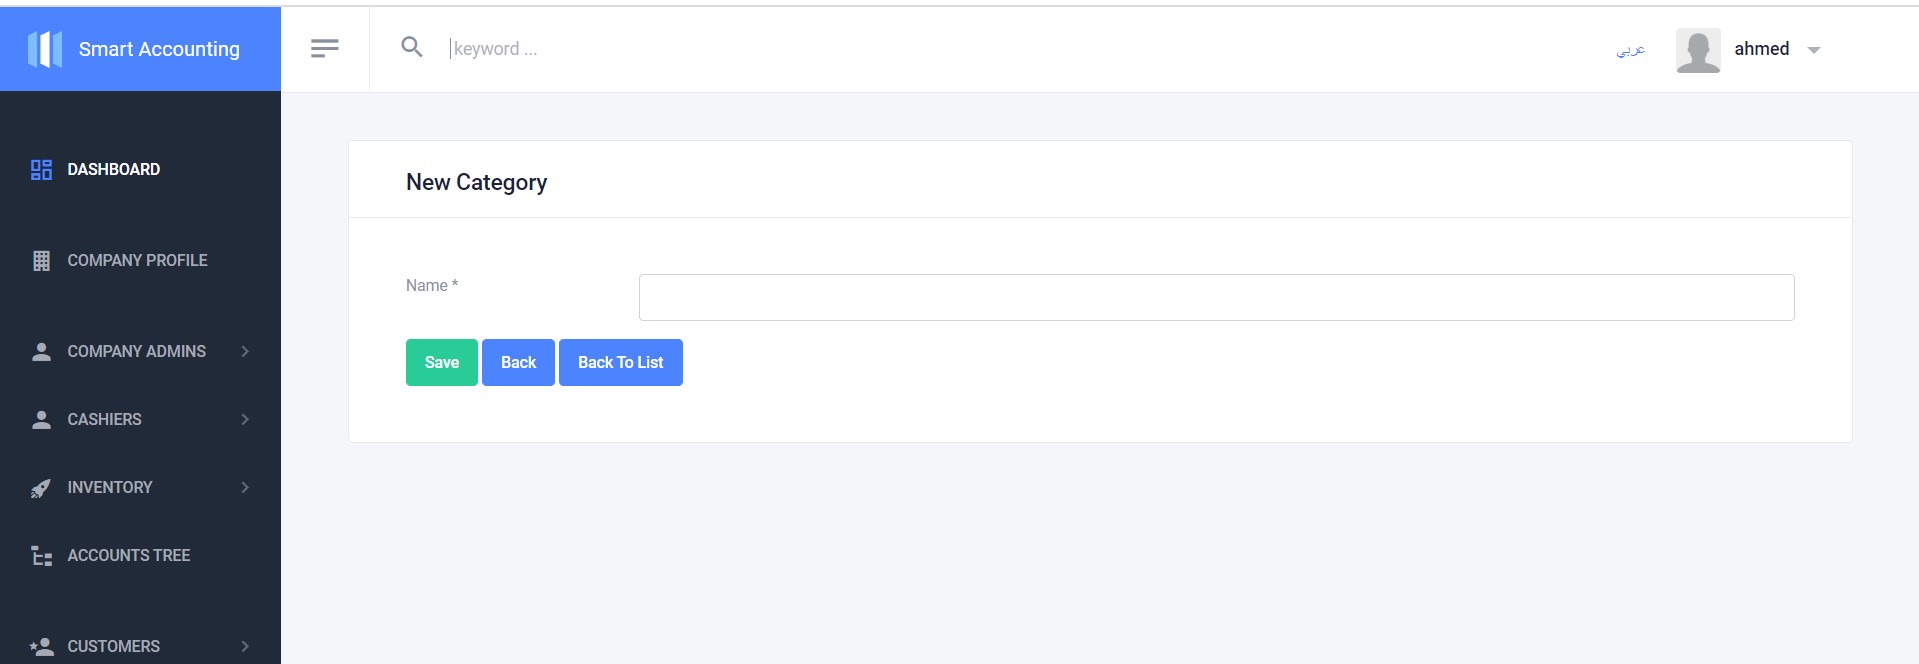Expand the Cashiers submenu chevron
This screenshot has width=1919, height=664.
[x=245, y=419]
